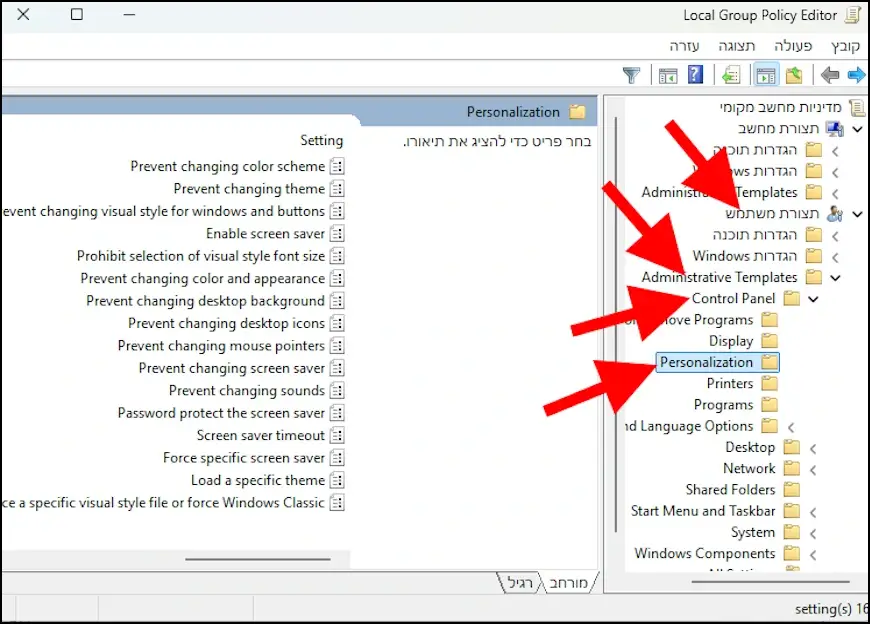Open the עזרה (Help) menu
The height and width of the screenshot is (624, 870).
(684, 46)
